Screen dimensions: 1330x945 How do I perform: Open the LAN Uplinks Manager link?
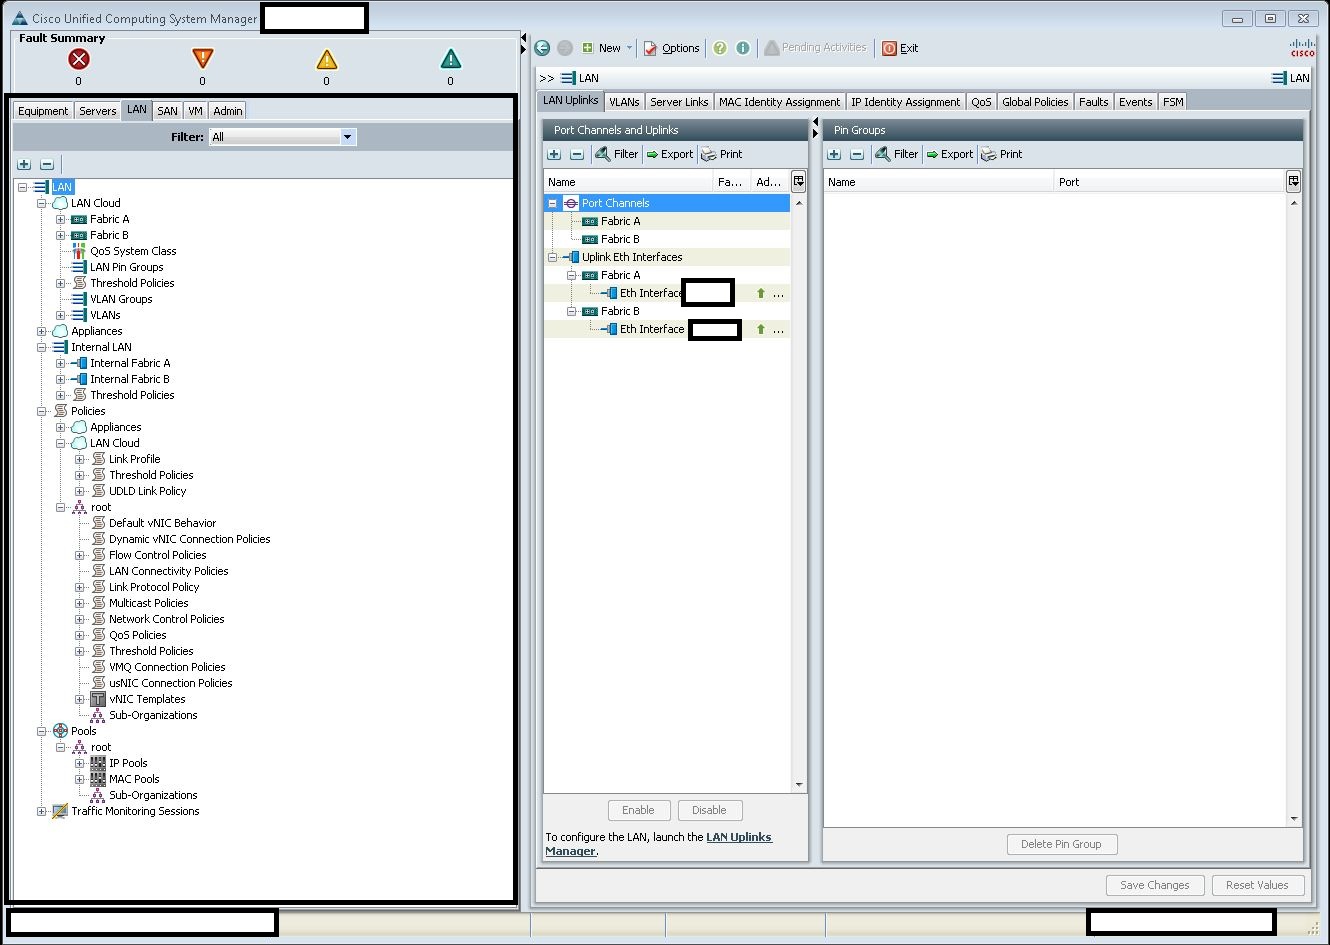(739, 837)
